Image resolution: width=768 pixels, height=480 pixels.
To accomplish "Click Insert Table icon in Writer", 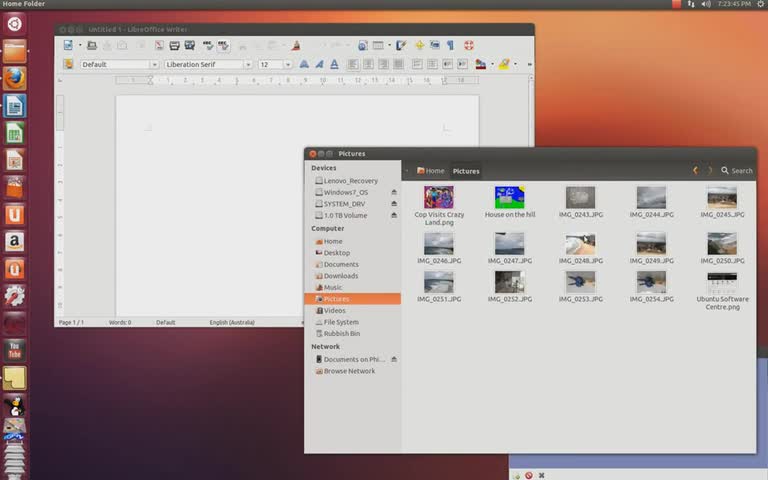I will coord(378,46).
